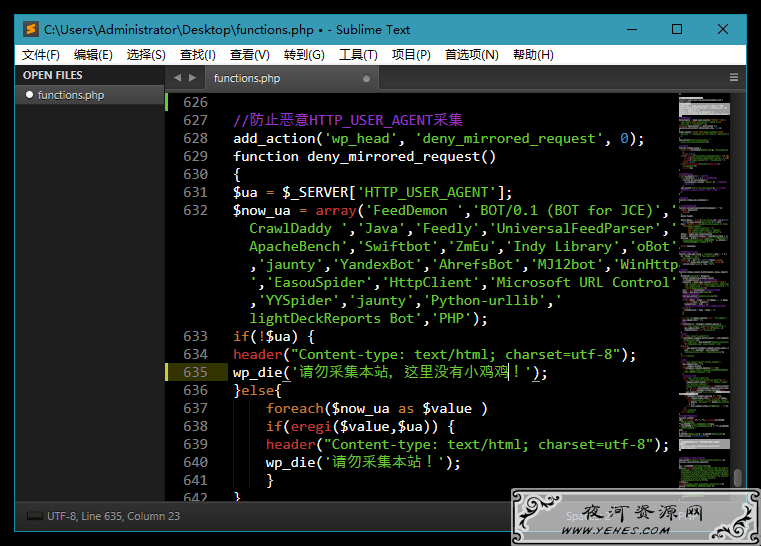Click line number 638 in gutter
Screen dimensions: 761x546
point(195,426)
